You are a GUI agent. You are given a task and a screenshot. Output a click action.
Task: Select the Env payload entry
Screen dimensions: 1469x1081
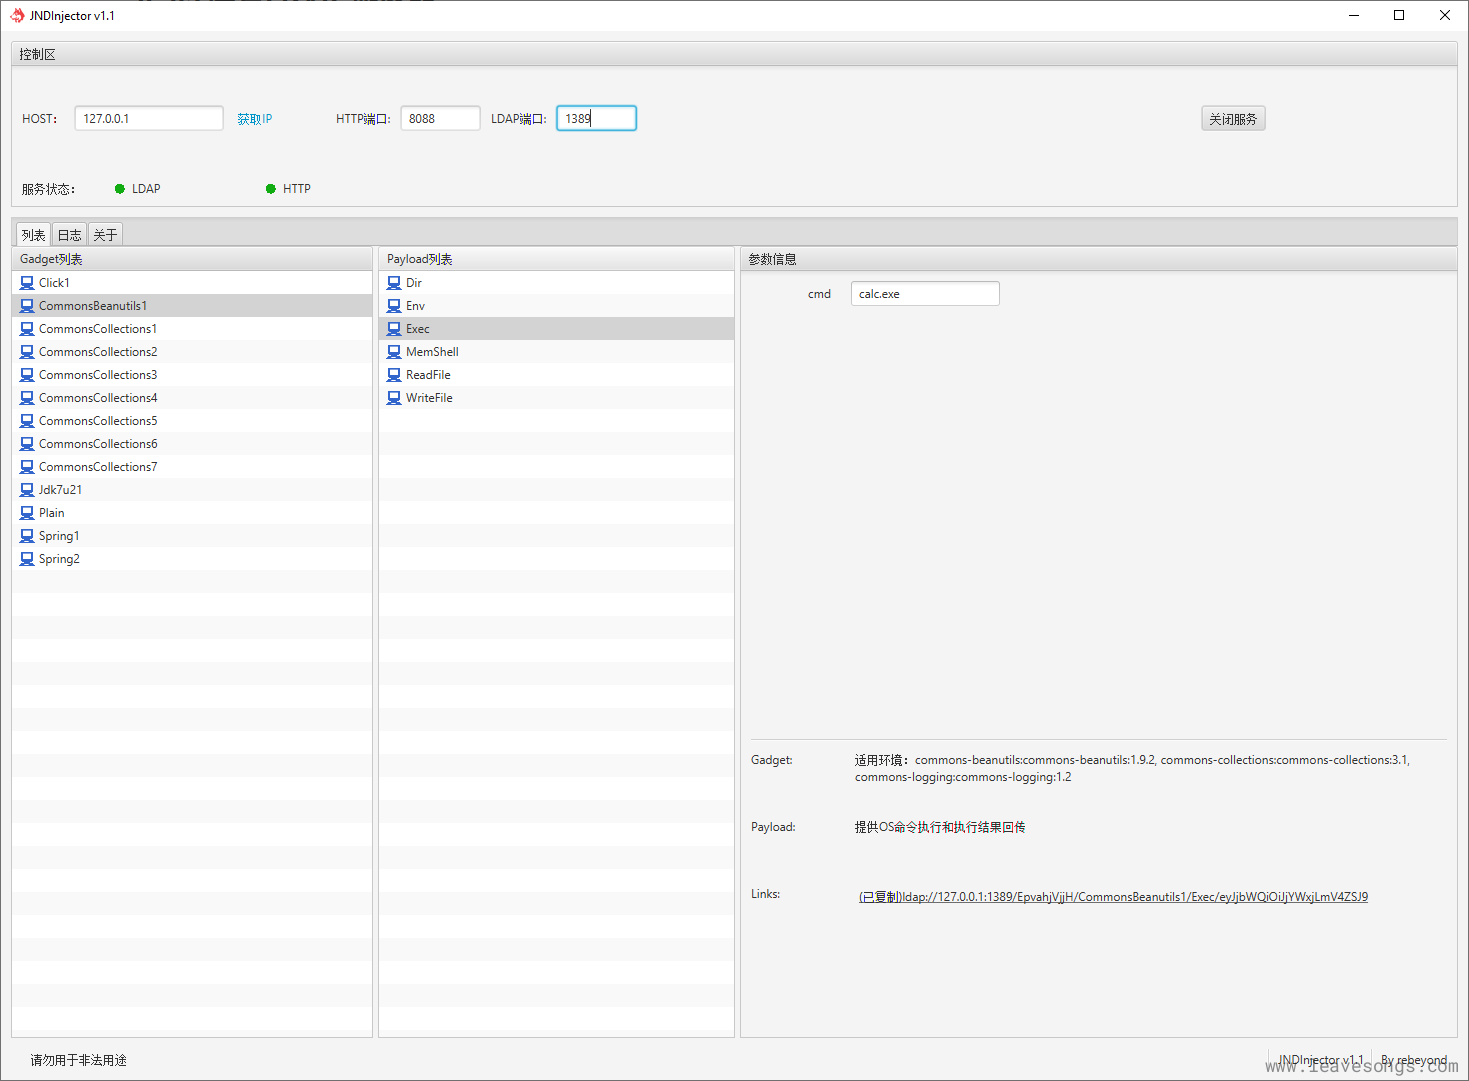tap(415, 306)
